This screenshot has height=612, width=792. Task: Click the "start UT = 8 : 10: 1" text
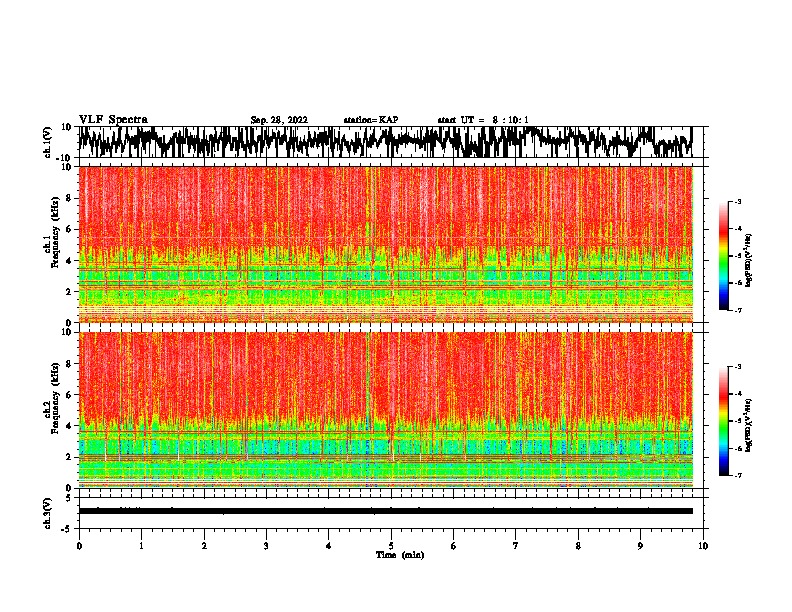point(483,120)
